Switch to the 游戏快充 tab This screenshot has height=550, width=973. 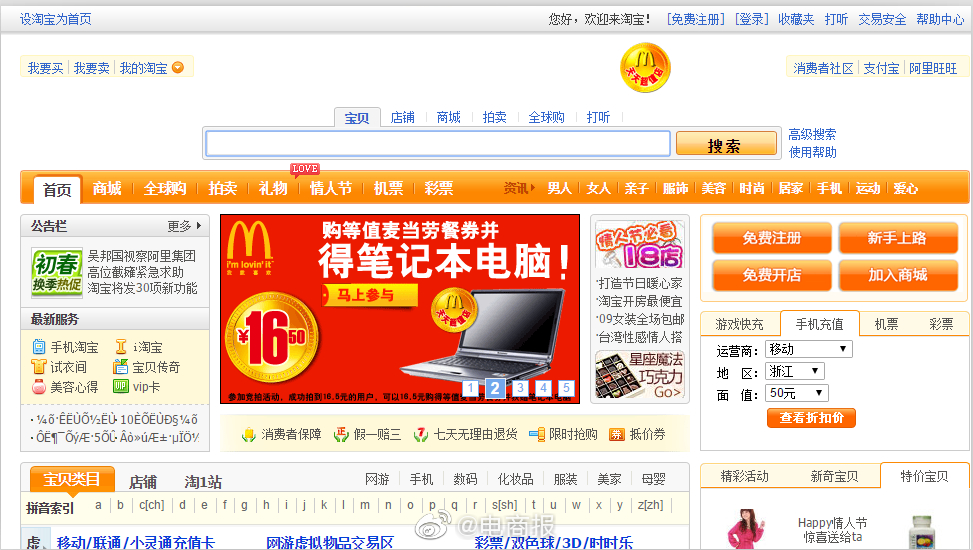pos(739,324)
